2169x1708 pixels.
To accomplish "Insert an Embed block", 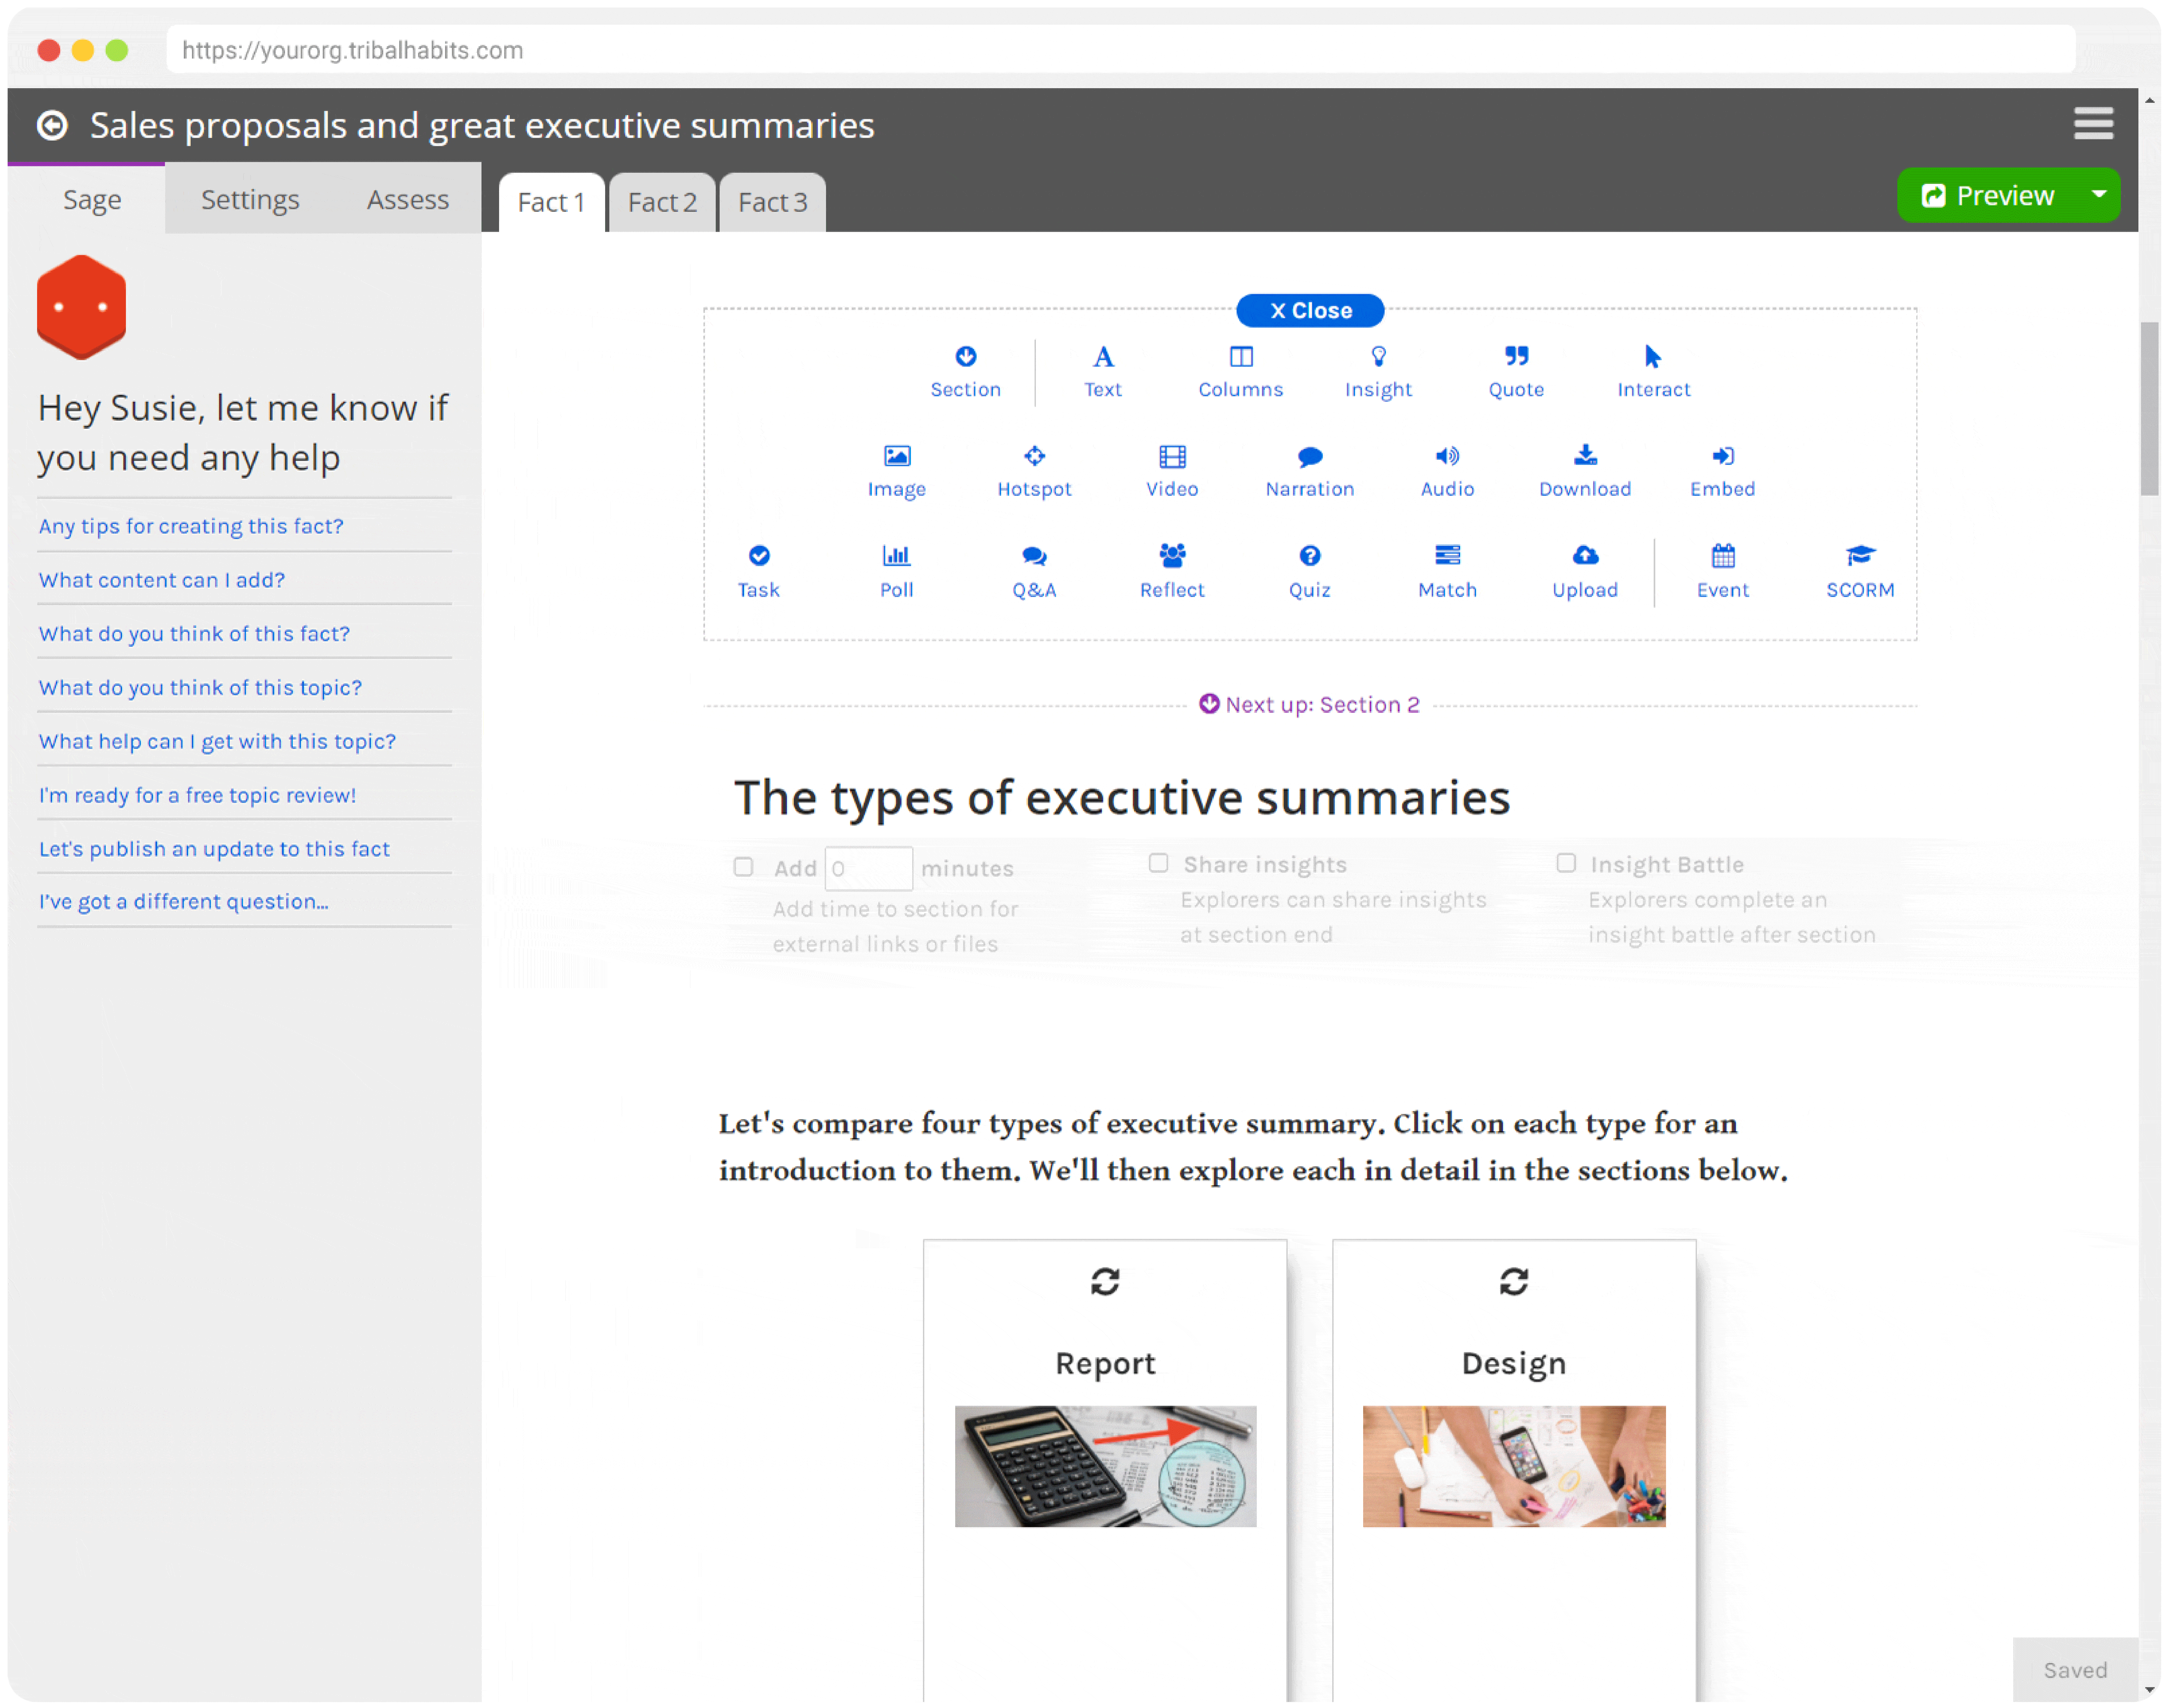I will click(x=1722, y=470).
